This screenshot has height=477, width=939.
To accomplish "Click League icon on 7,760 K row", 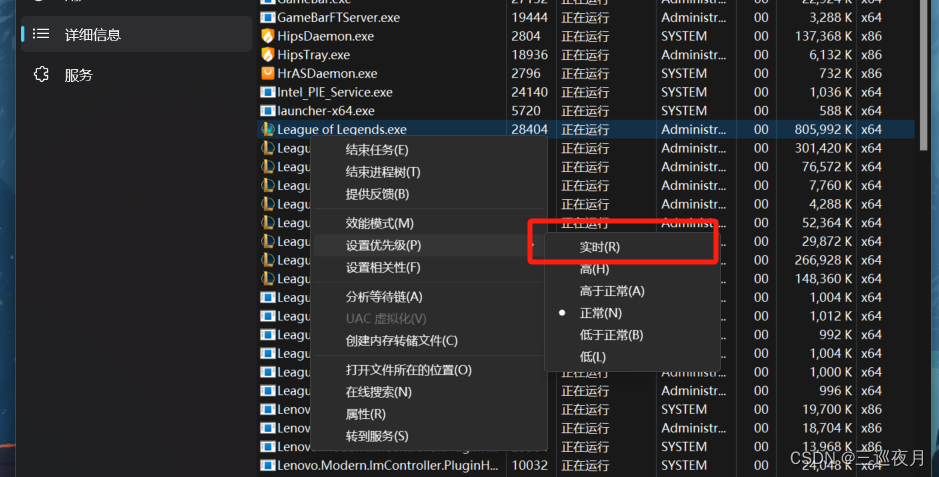I will [x=268, y=186].
